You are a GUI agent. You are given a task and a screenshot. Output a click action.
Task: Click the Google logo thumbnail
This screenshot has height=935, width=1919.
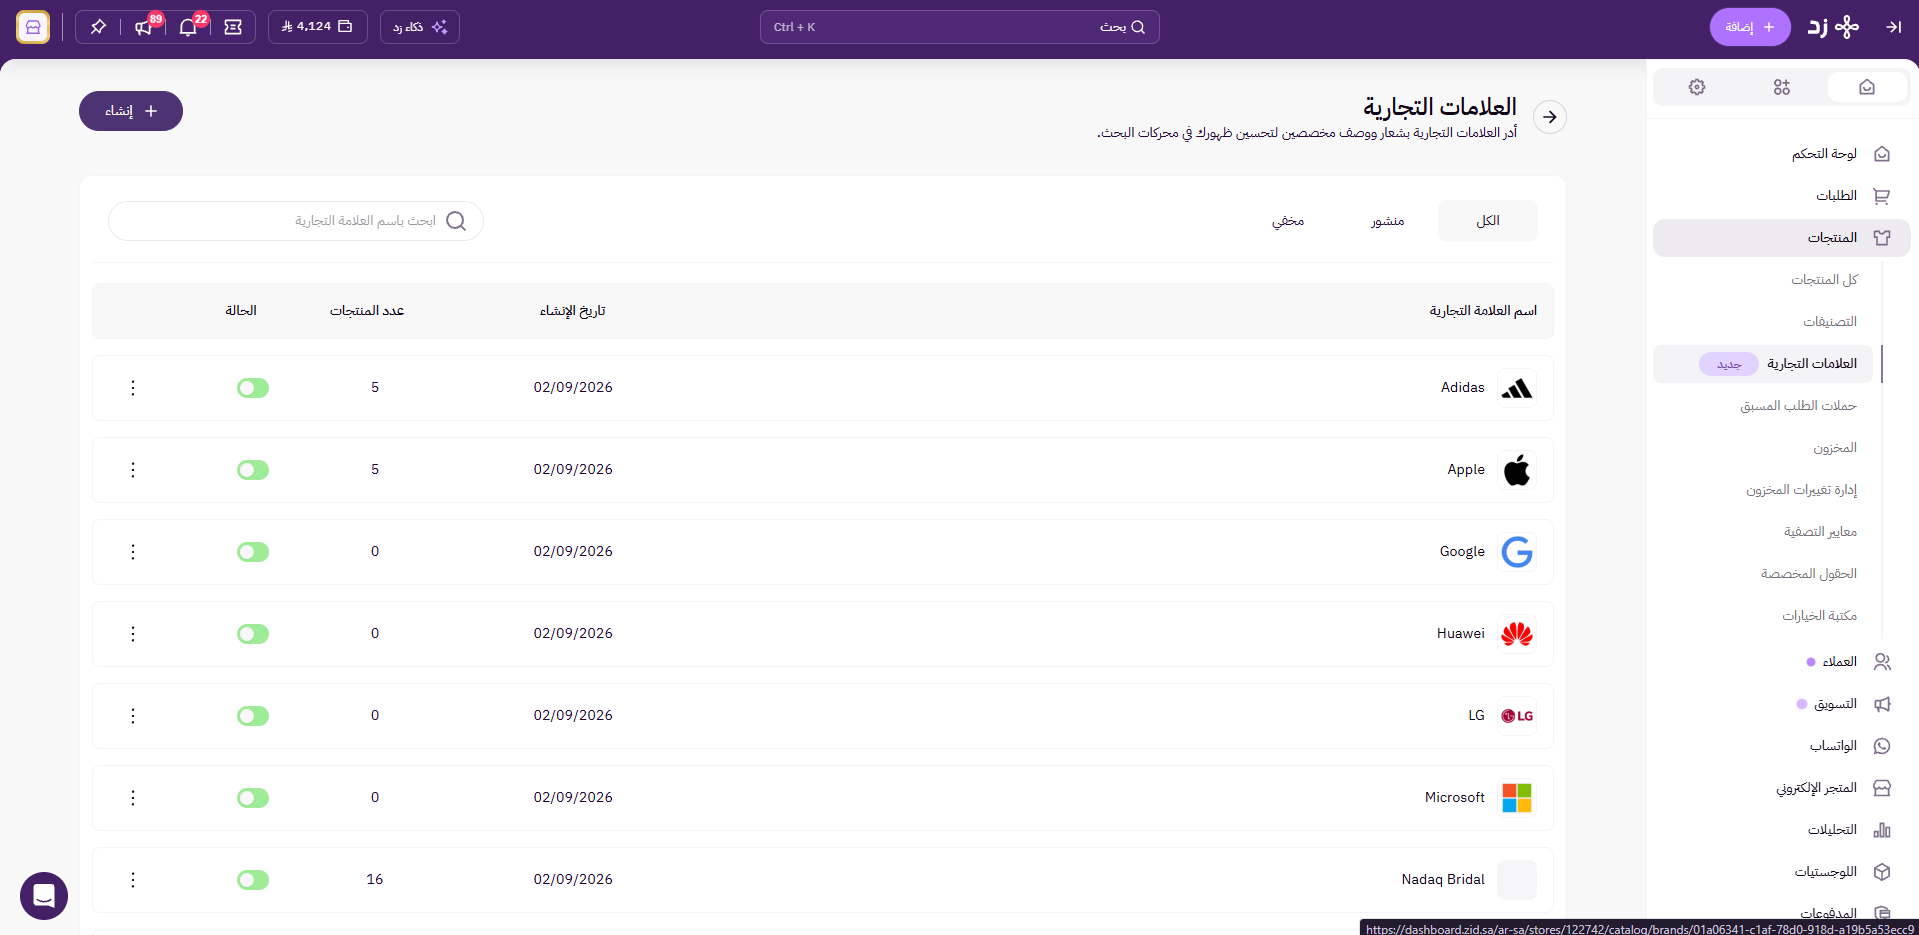tap(1517, 552)
